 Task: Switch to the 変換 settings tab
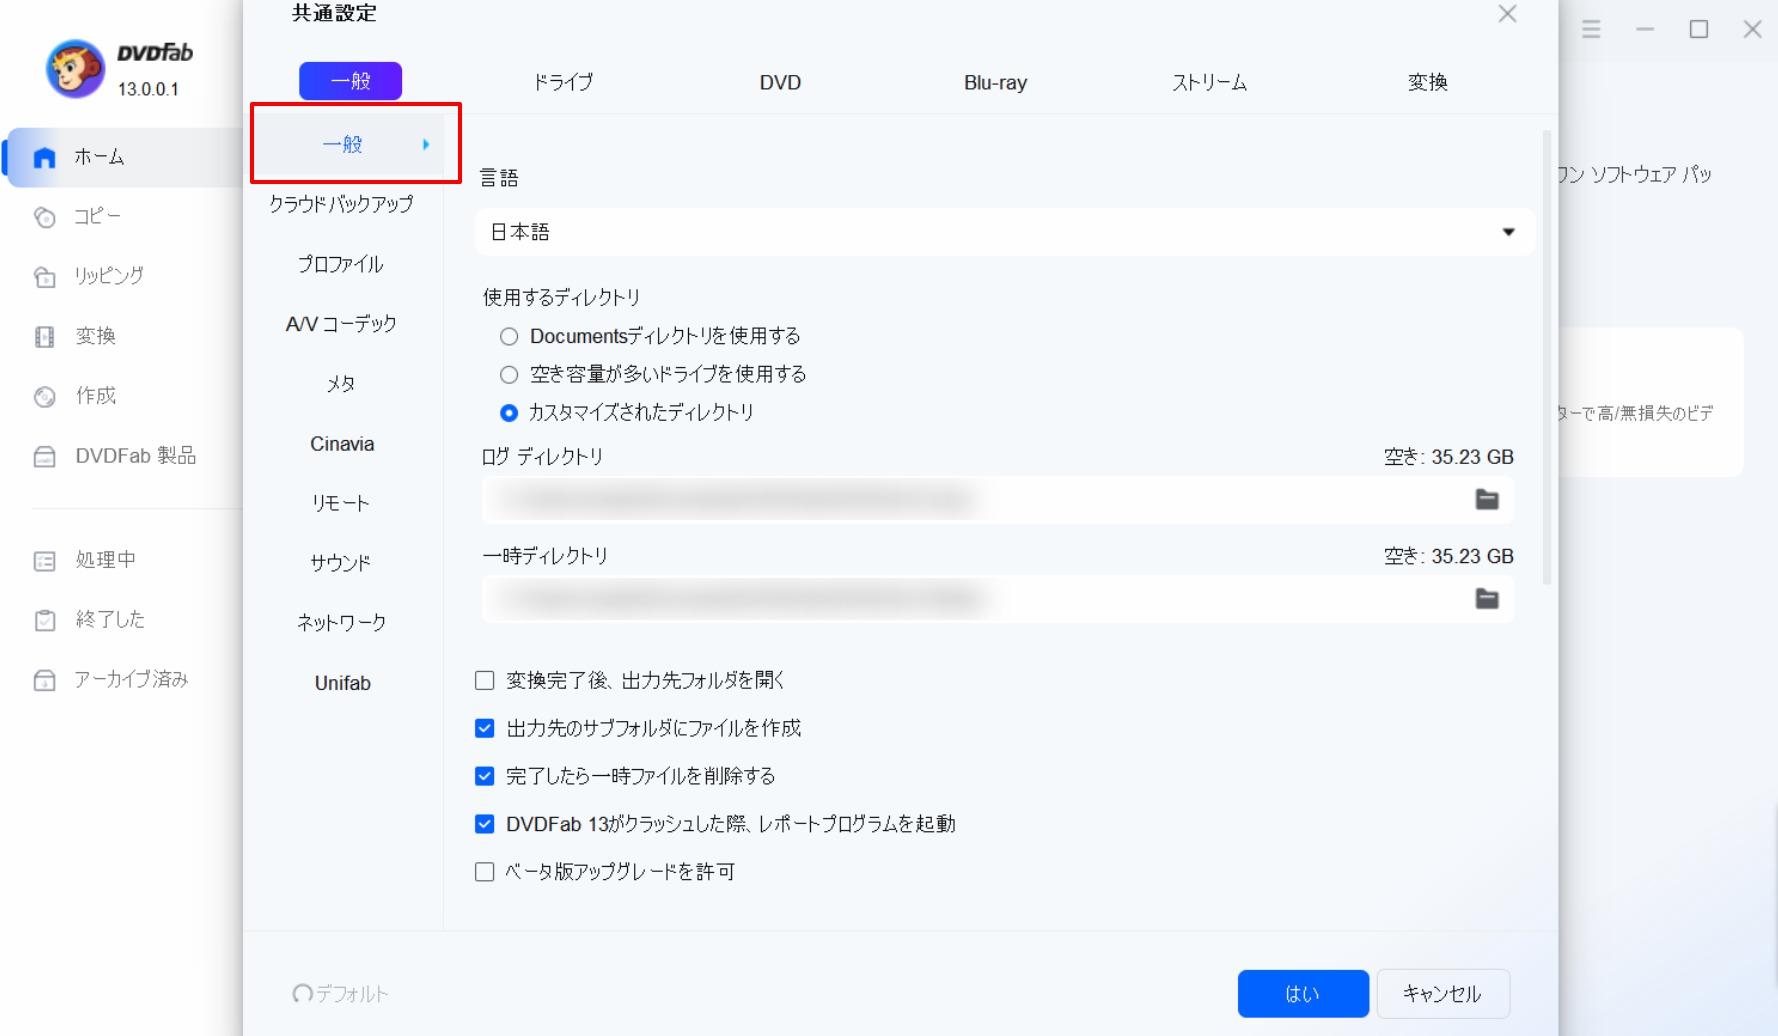pyautogui.click(x=1427, y=82)
